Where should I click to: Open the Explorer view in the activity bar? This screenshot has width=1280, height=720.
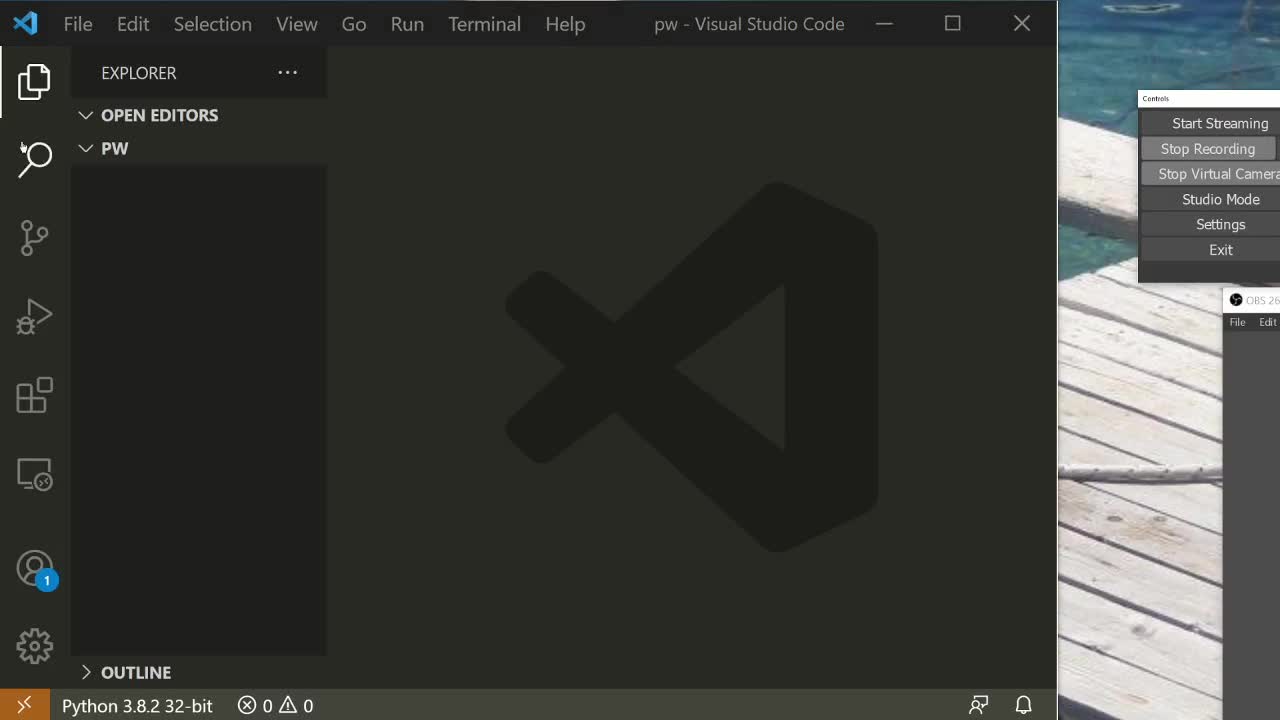click(34, 81)
